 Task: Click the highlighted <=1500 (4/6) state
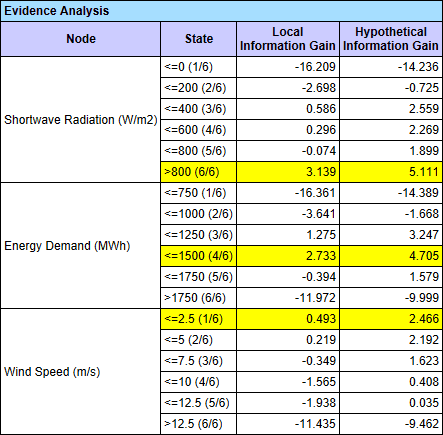click(199, 256)
